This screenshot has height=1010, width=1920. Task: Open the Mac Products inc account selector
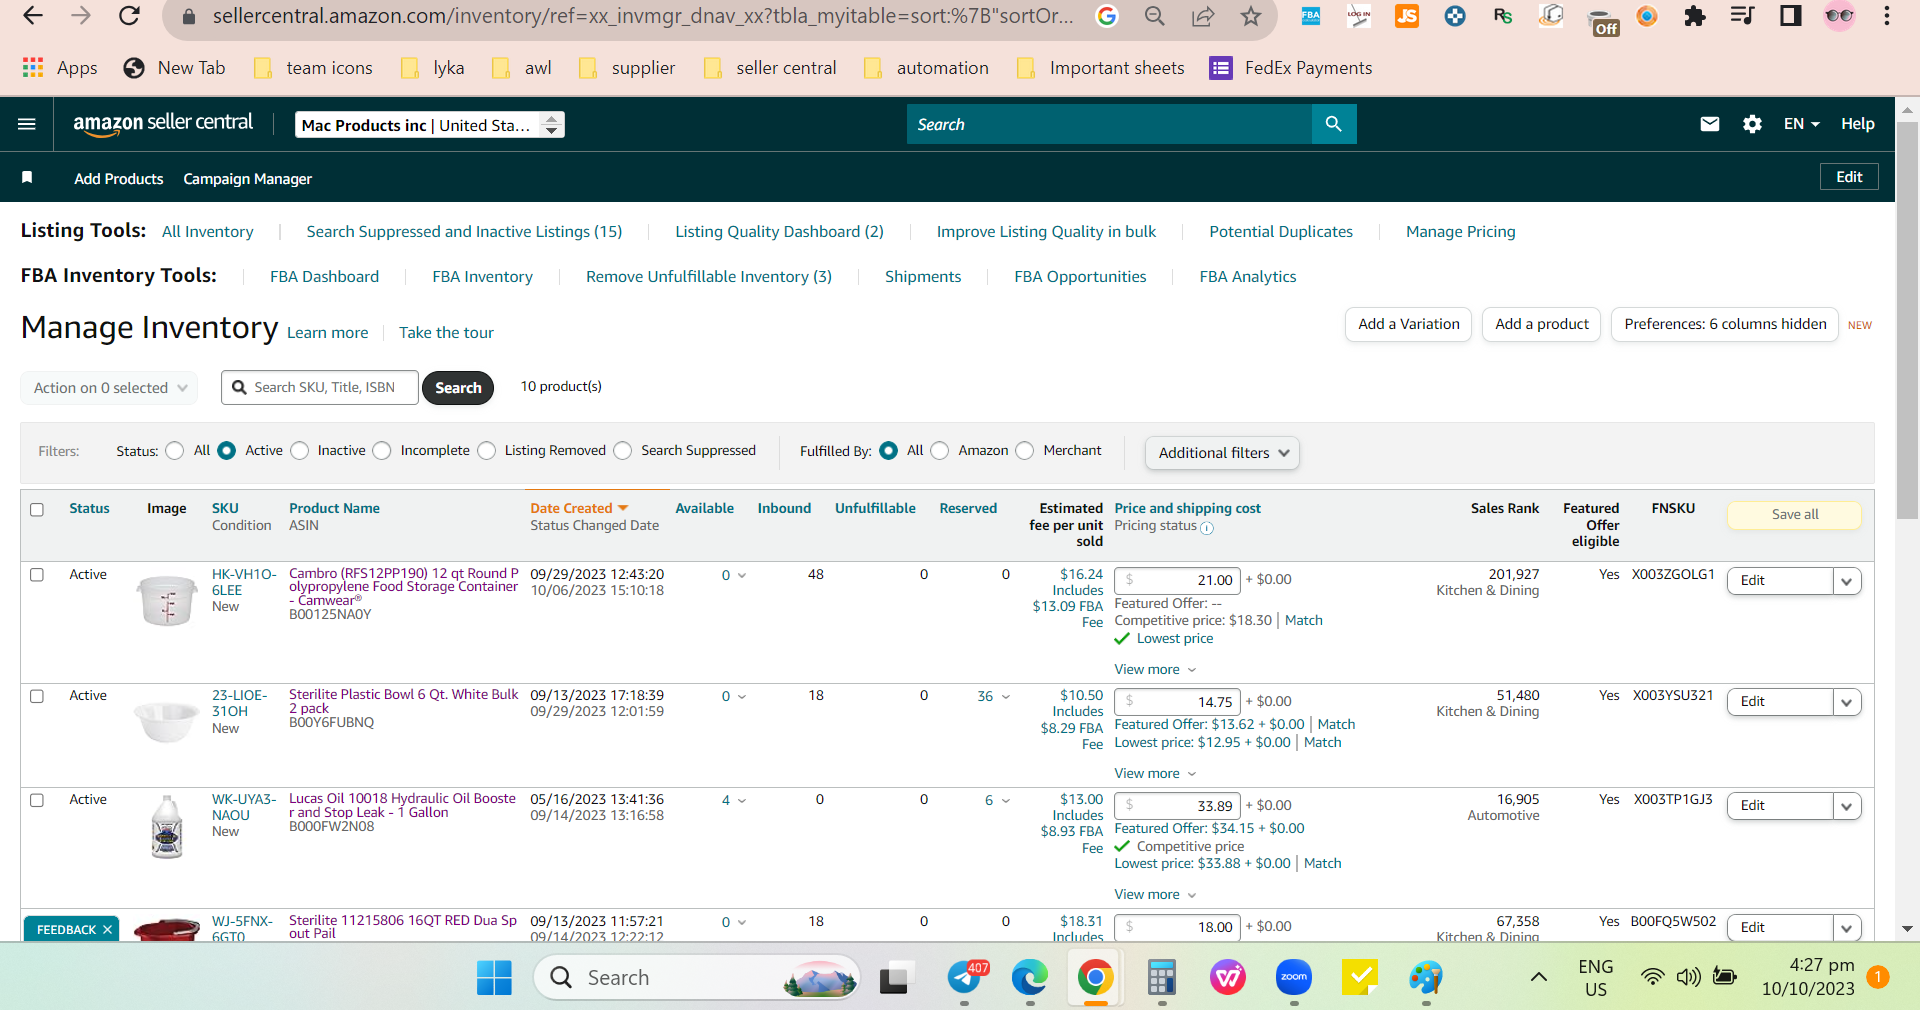point(430,125)
